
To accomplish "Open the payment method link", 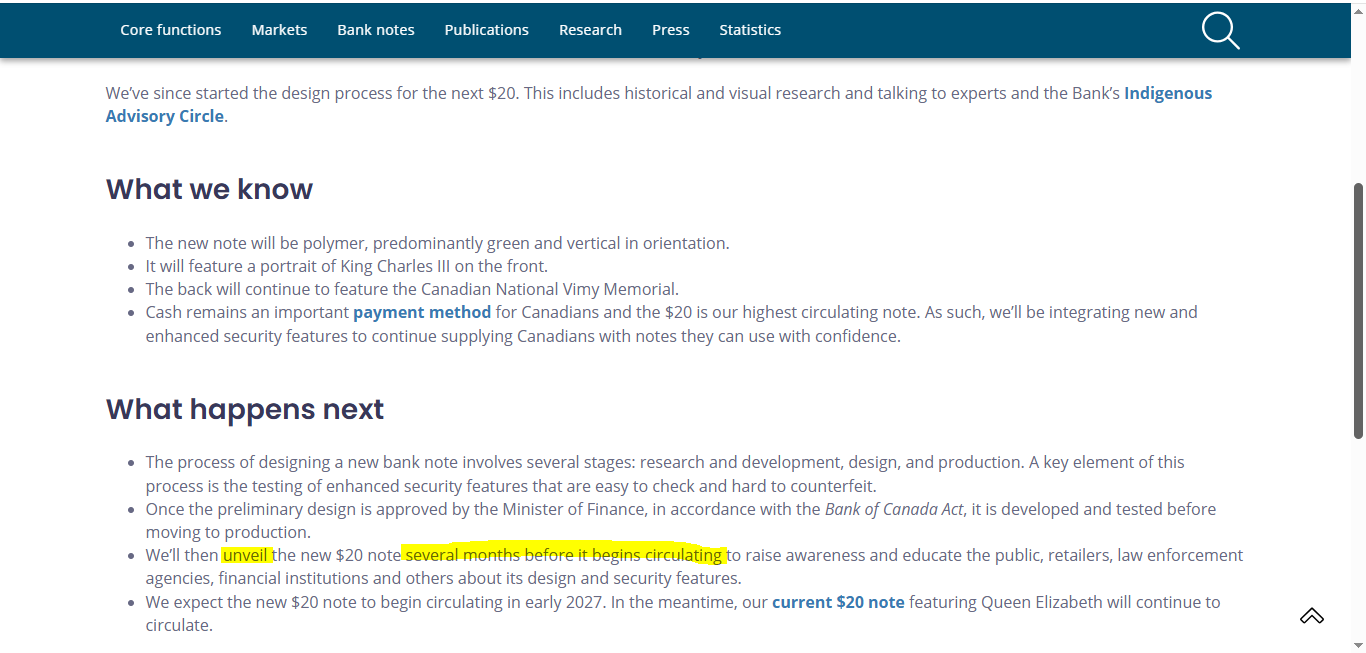I will pos(422,312).
